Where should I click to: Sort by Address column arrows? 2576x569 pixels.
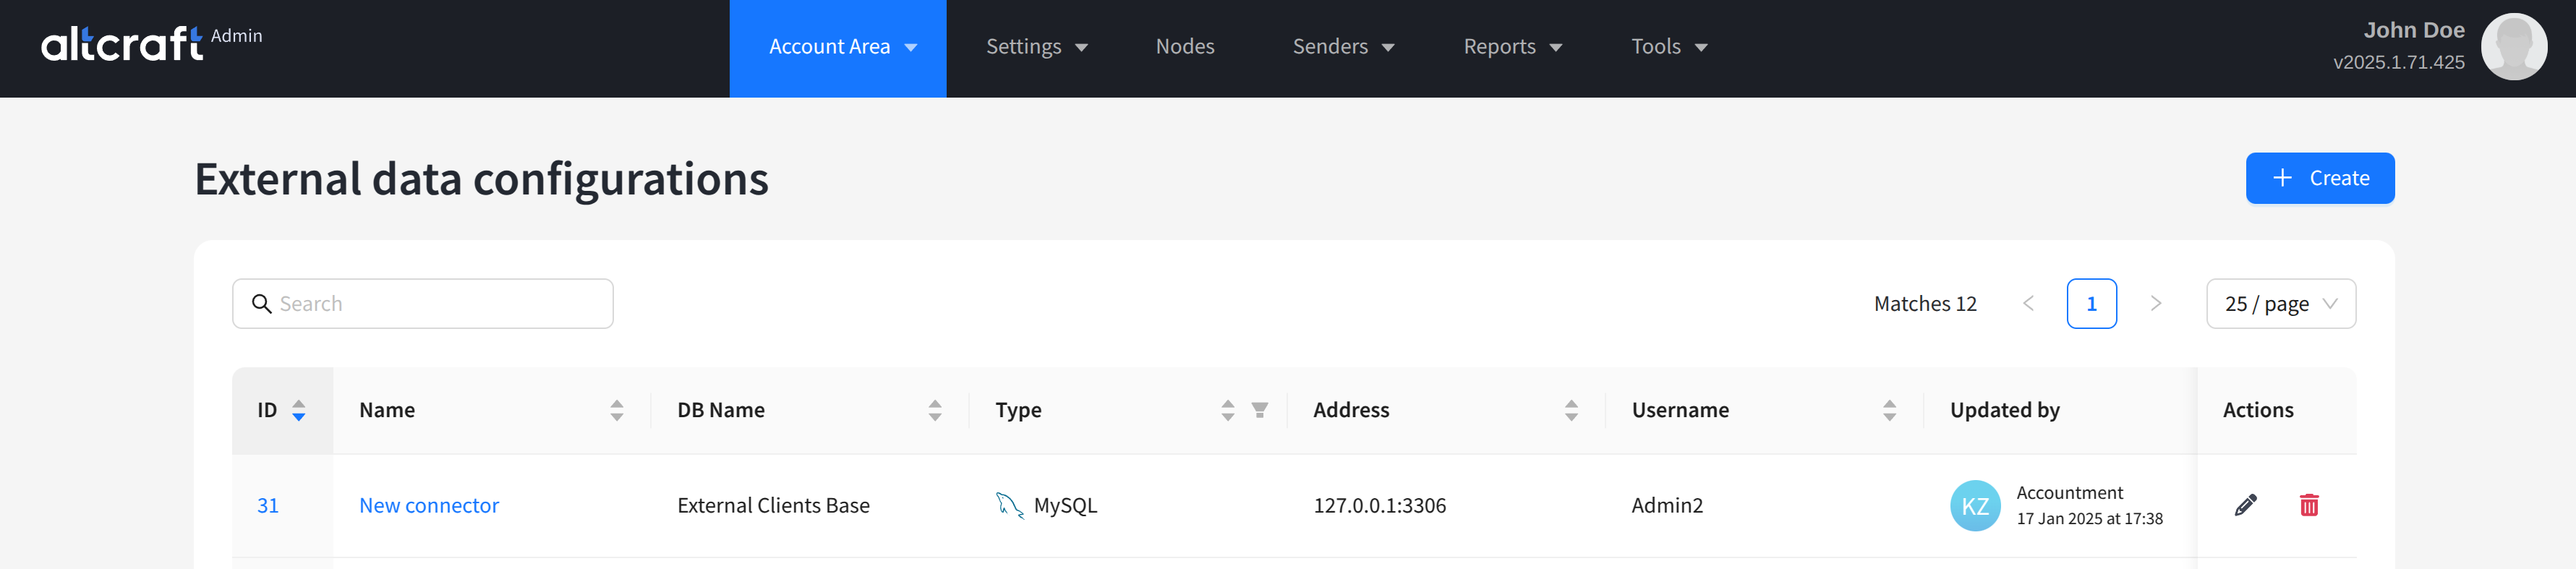(x=1570, y=410)
